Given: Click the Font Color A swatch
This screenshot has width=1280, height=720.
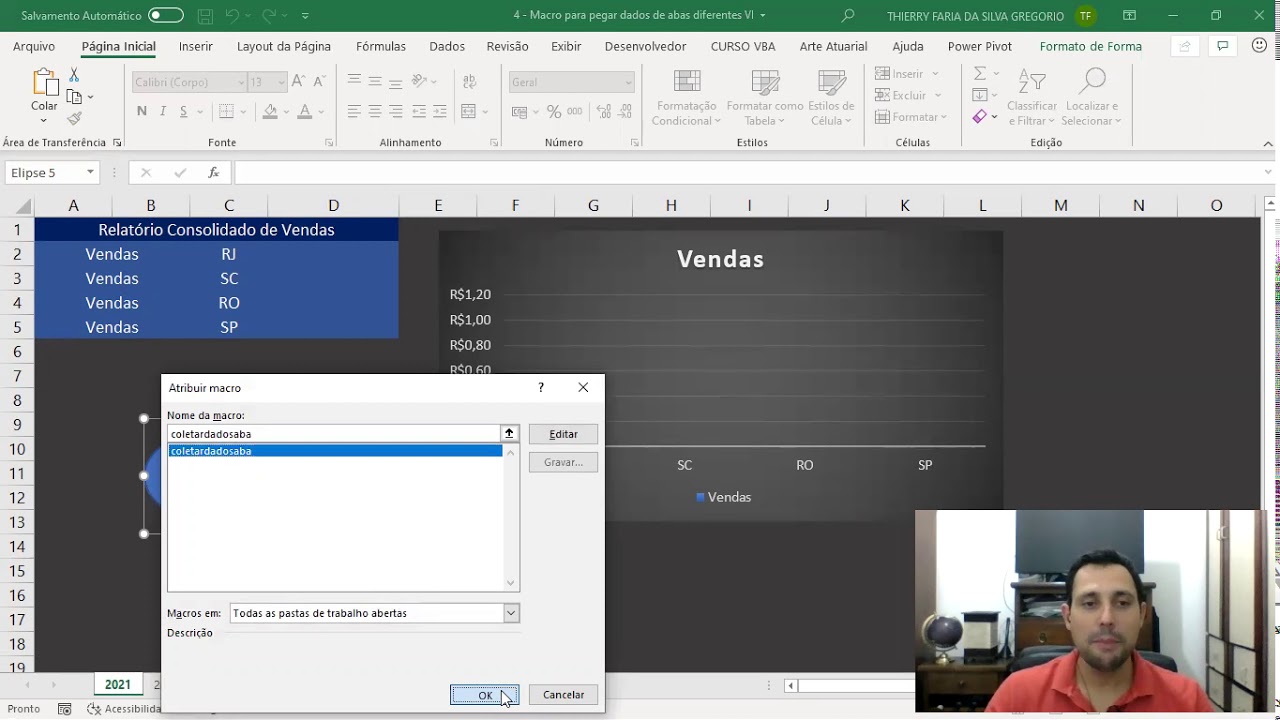Looking at the screenshot, I should pos(307,112).
